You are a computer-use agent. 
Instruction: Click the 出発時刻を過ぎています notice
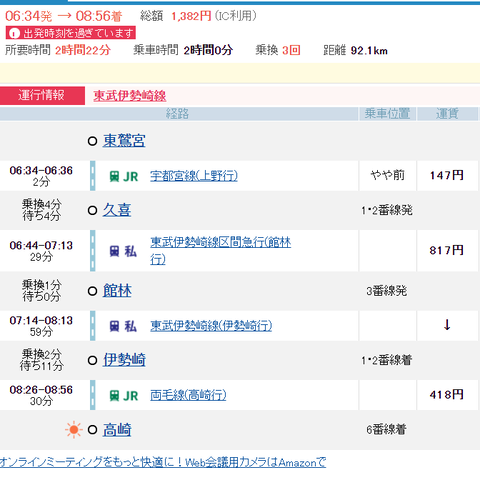point(71,33)
